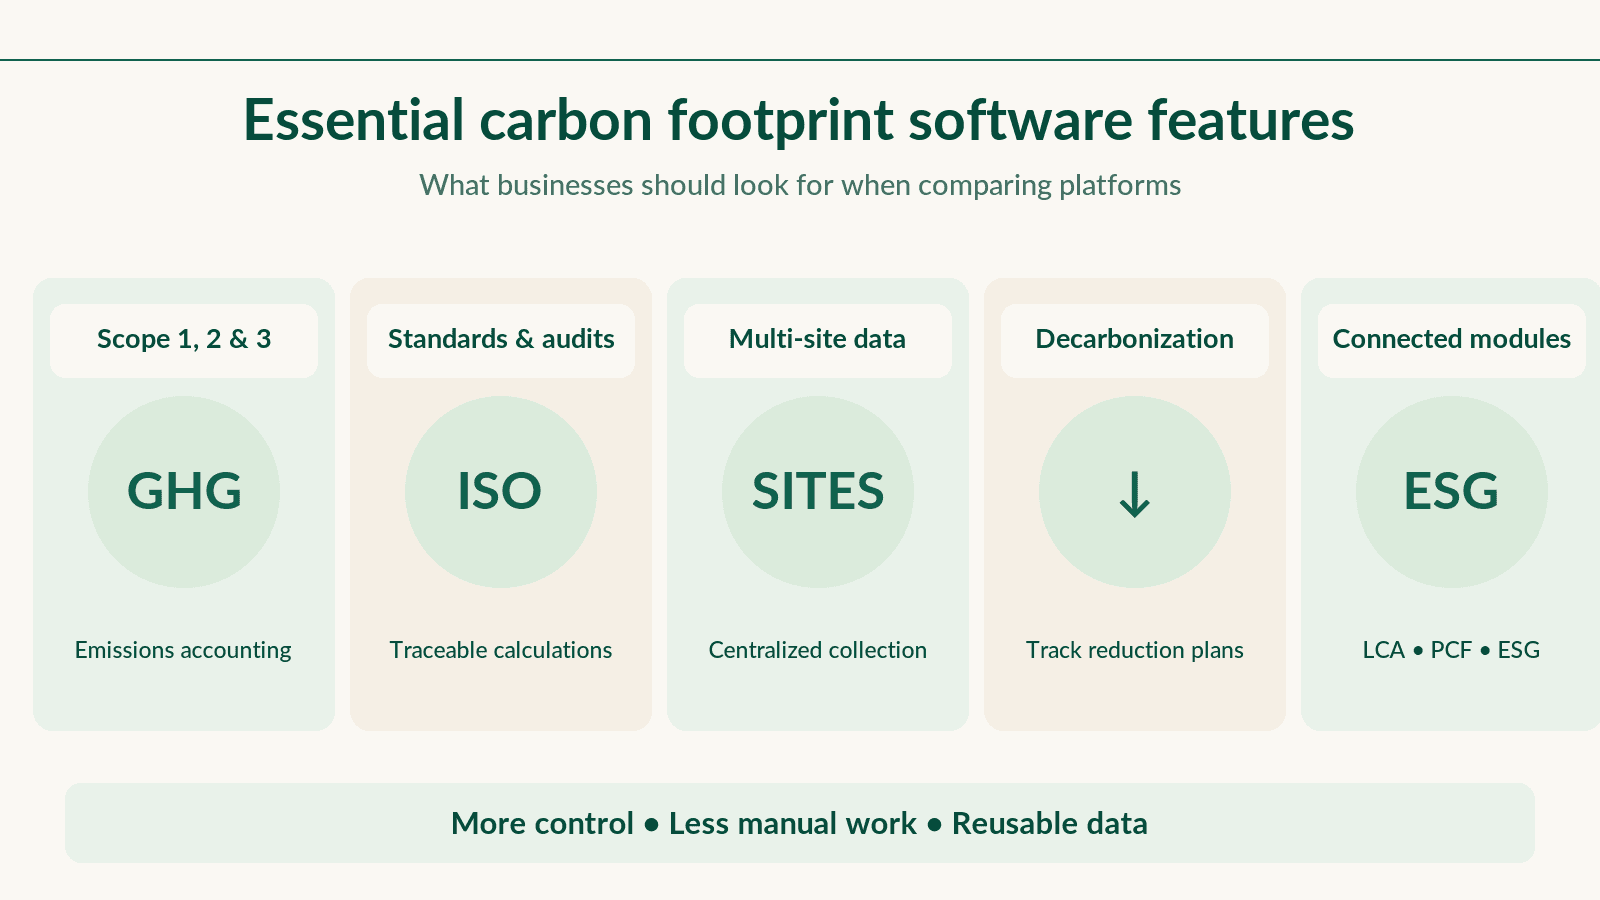Click the ISO circle icon
This screenshot has height=900, width=1600.
pos(501,491)
